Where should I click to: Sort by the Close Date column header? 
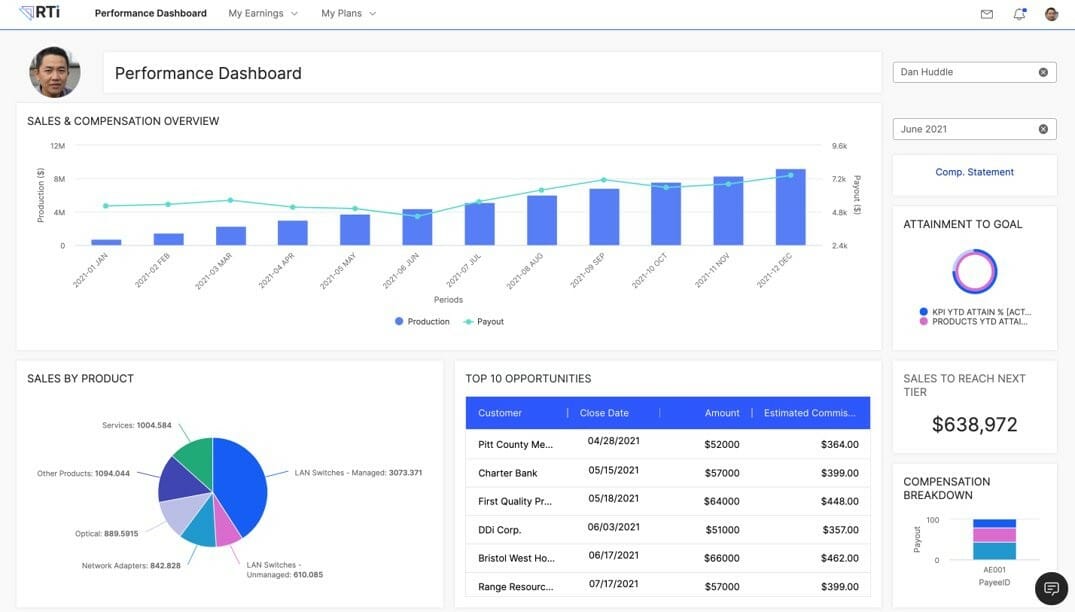(604, 413)
